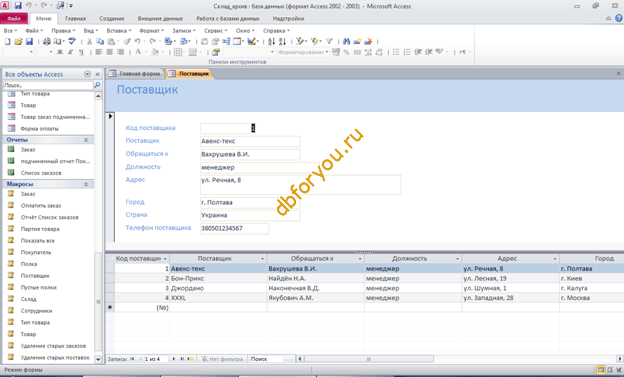624x377 pixels.
Task: Click the Поставщик field containing Авекс-текс
Action: (250, 141)
